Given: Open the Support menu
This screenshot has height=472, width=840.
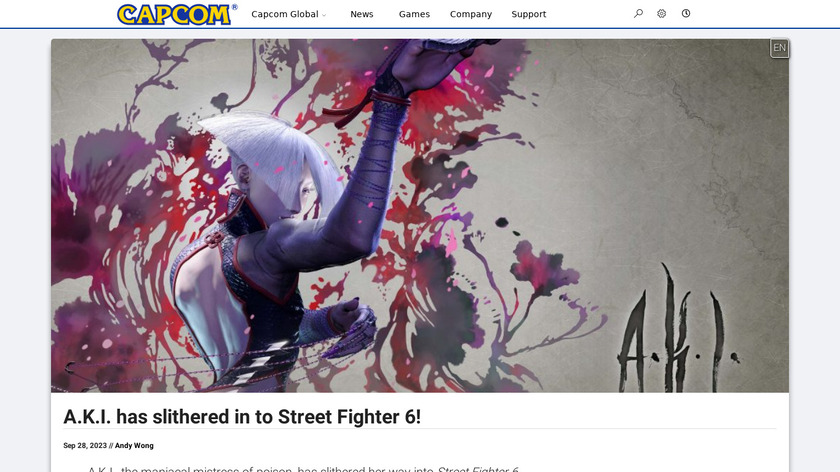Looking at the screenshot, I should tap(529, 14).
